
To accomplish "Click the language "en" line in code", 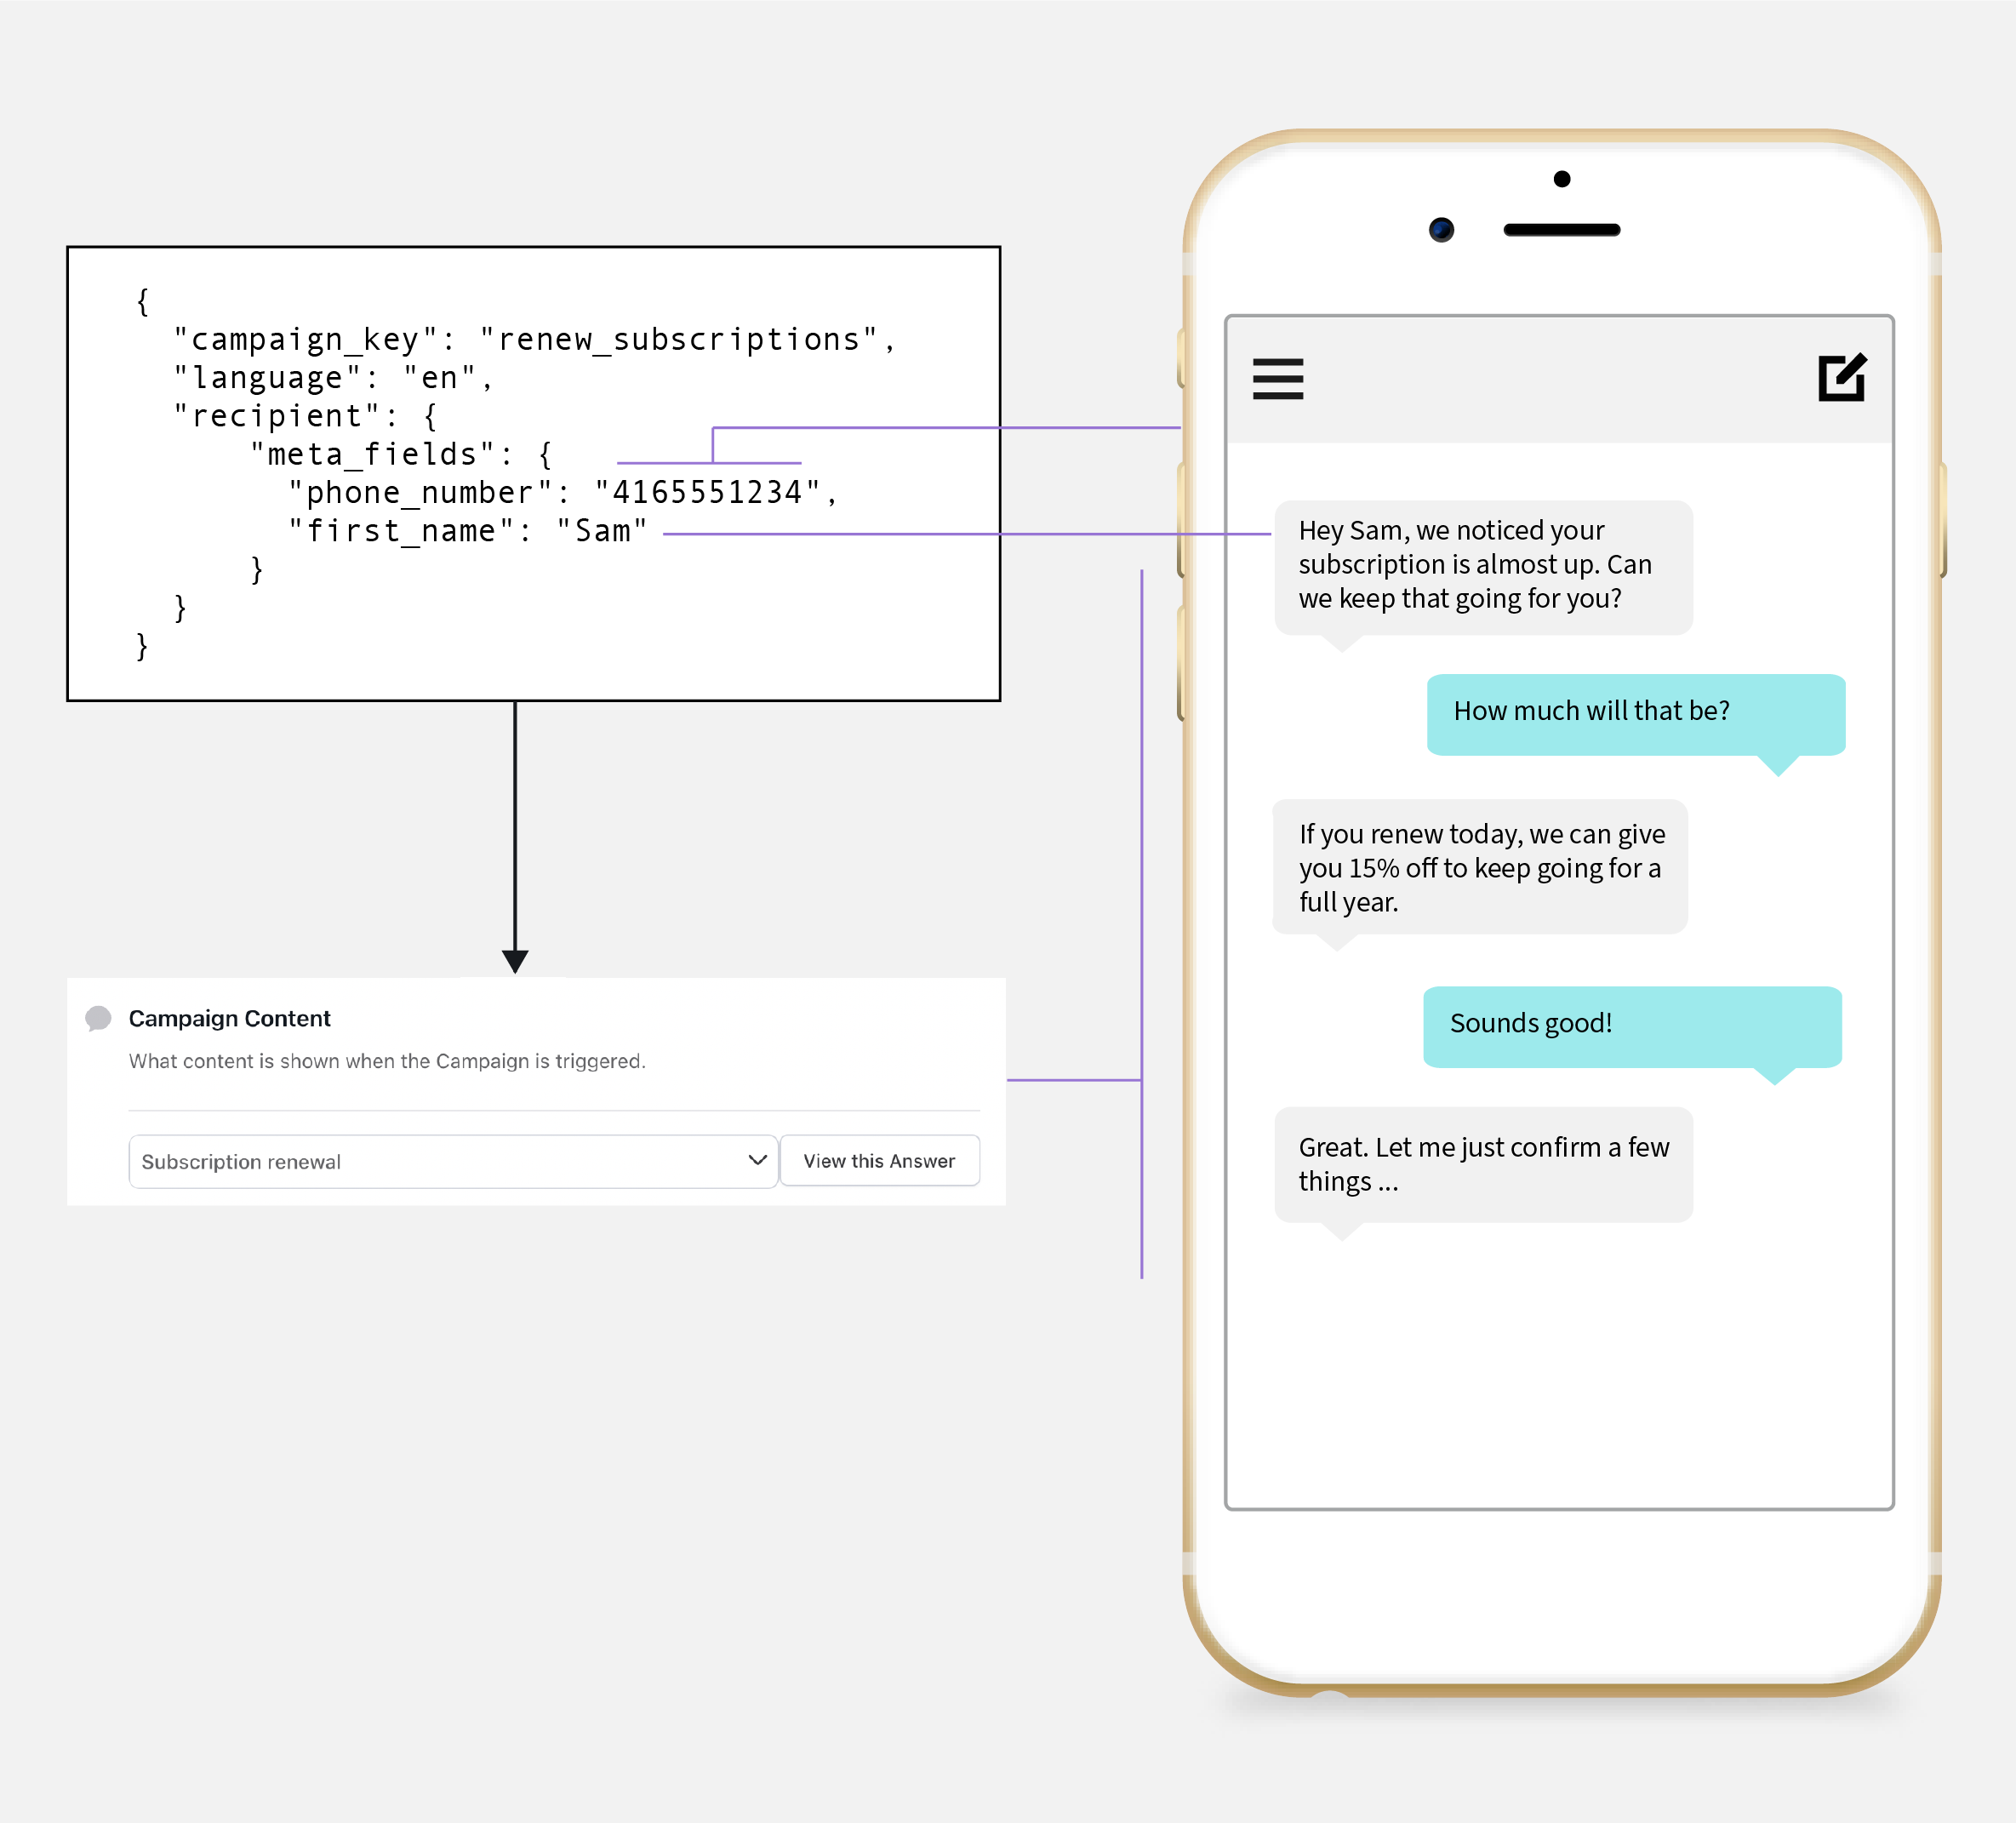I will coord(333,378).
